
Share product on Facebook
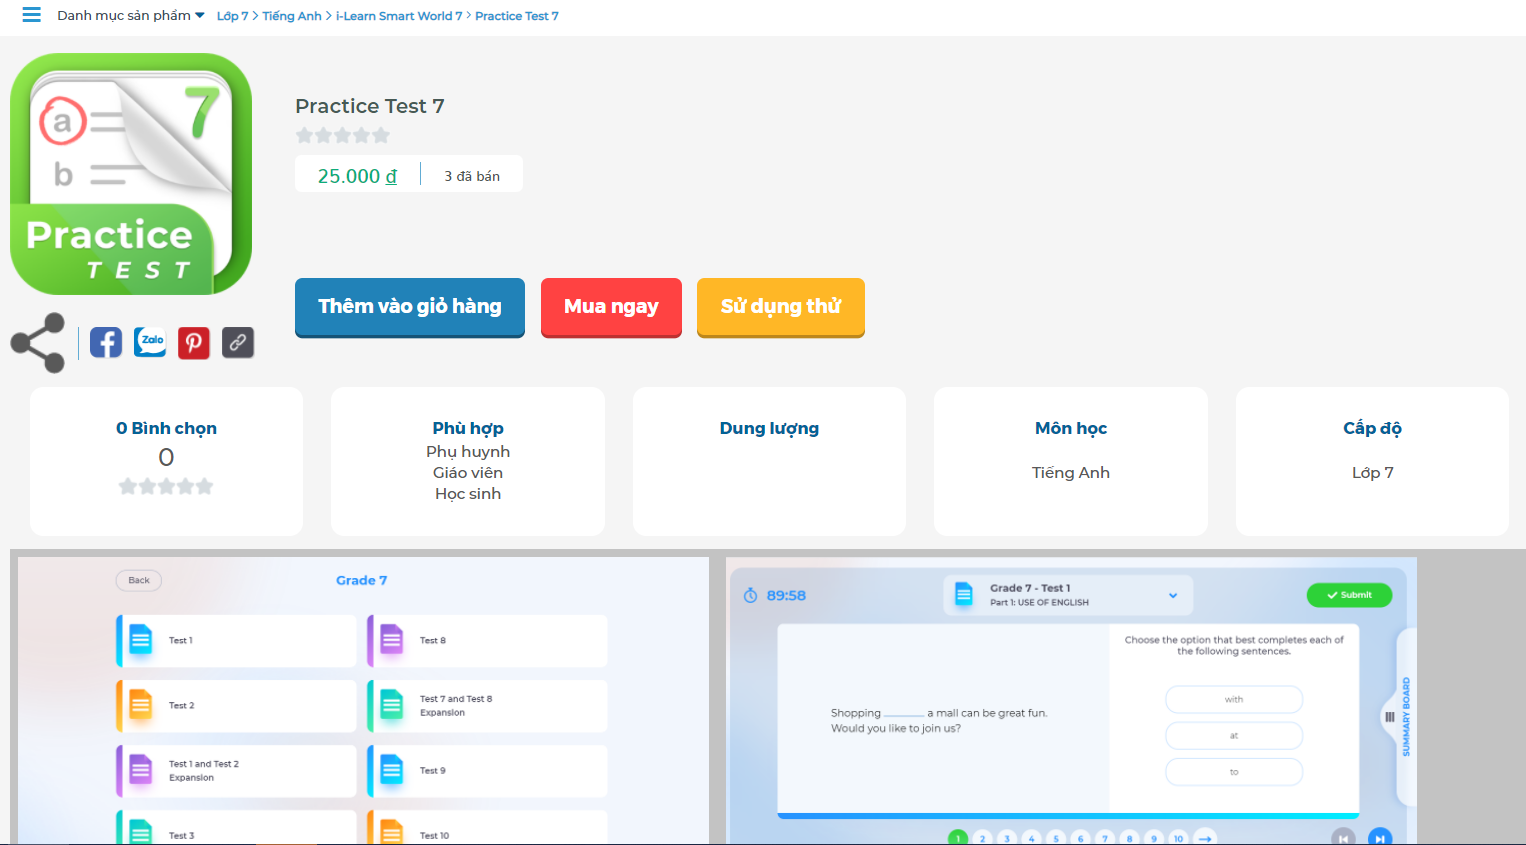(106, 342)
